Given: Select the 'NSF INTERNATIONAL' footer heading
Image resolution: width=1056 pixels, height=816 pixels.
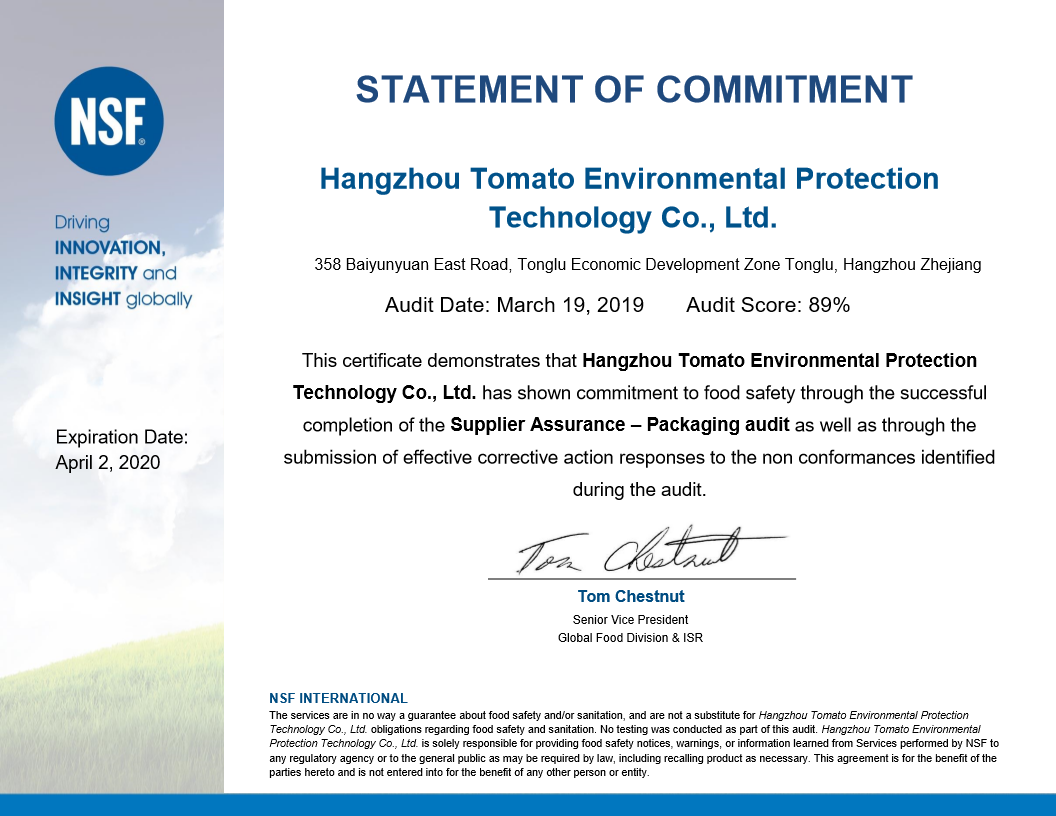Looking at the screenshot, I should pos(338,698).
